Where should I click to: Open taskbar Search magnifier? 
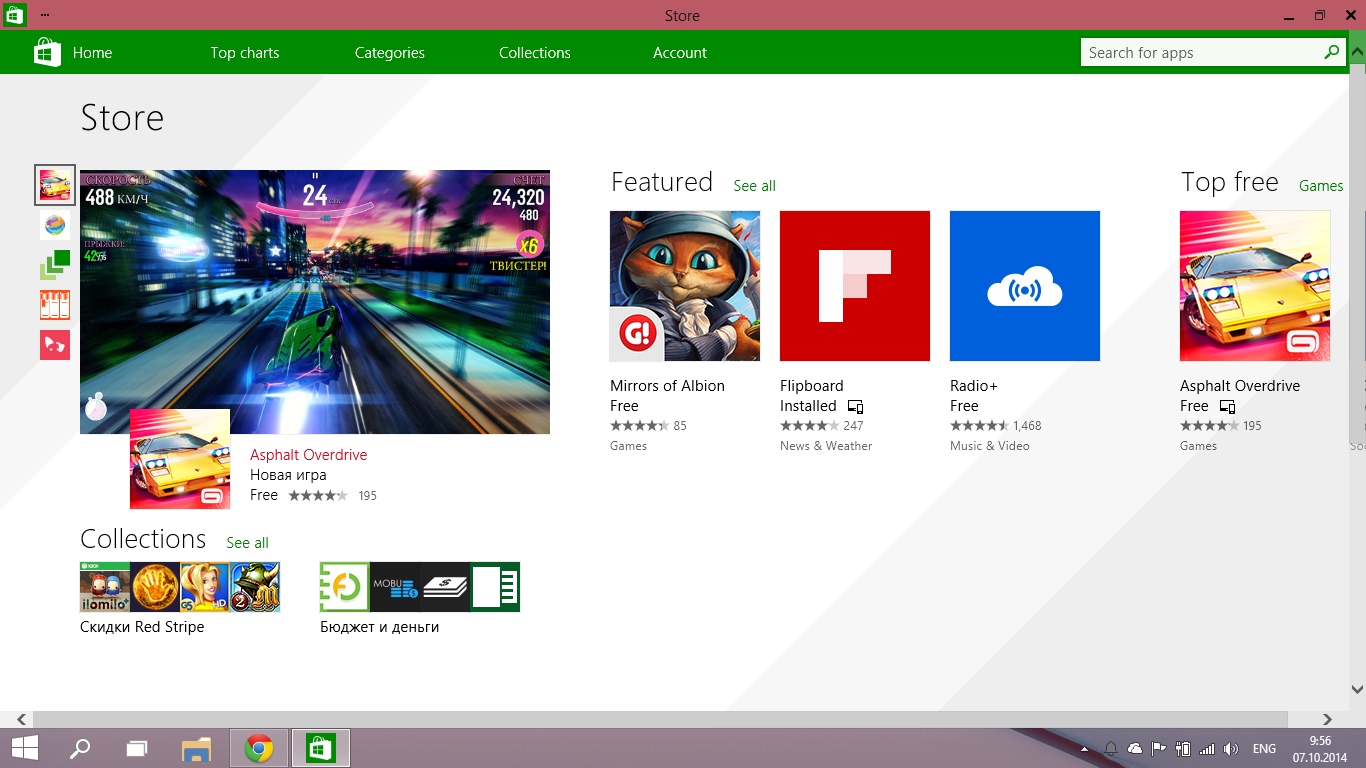point(79,748)
